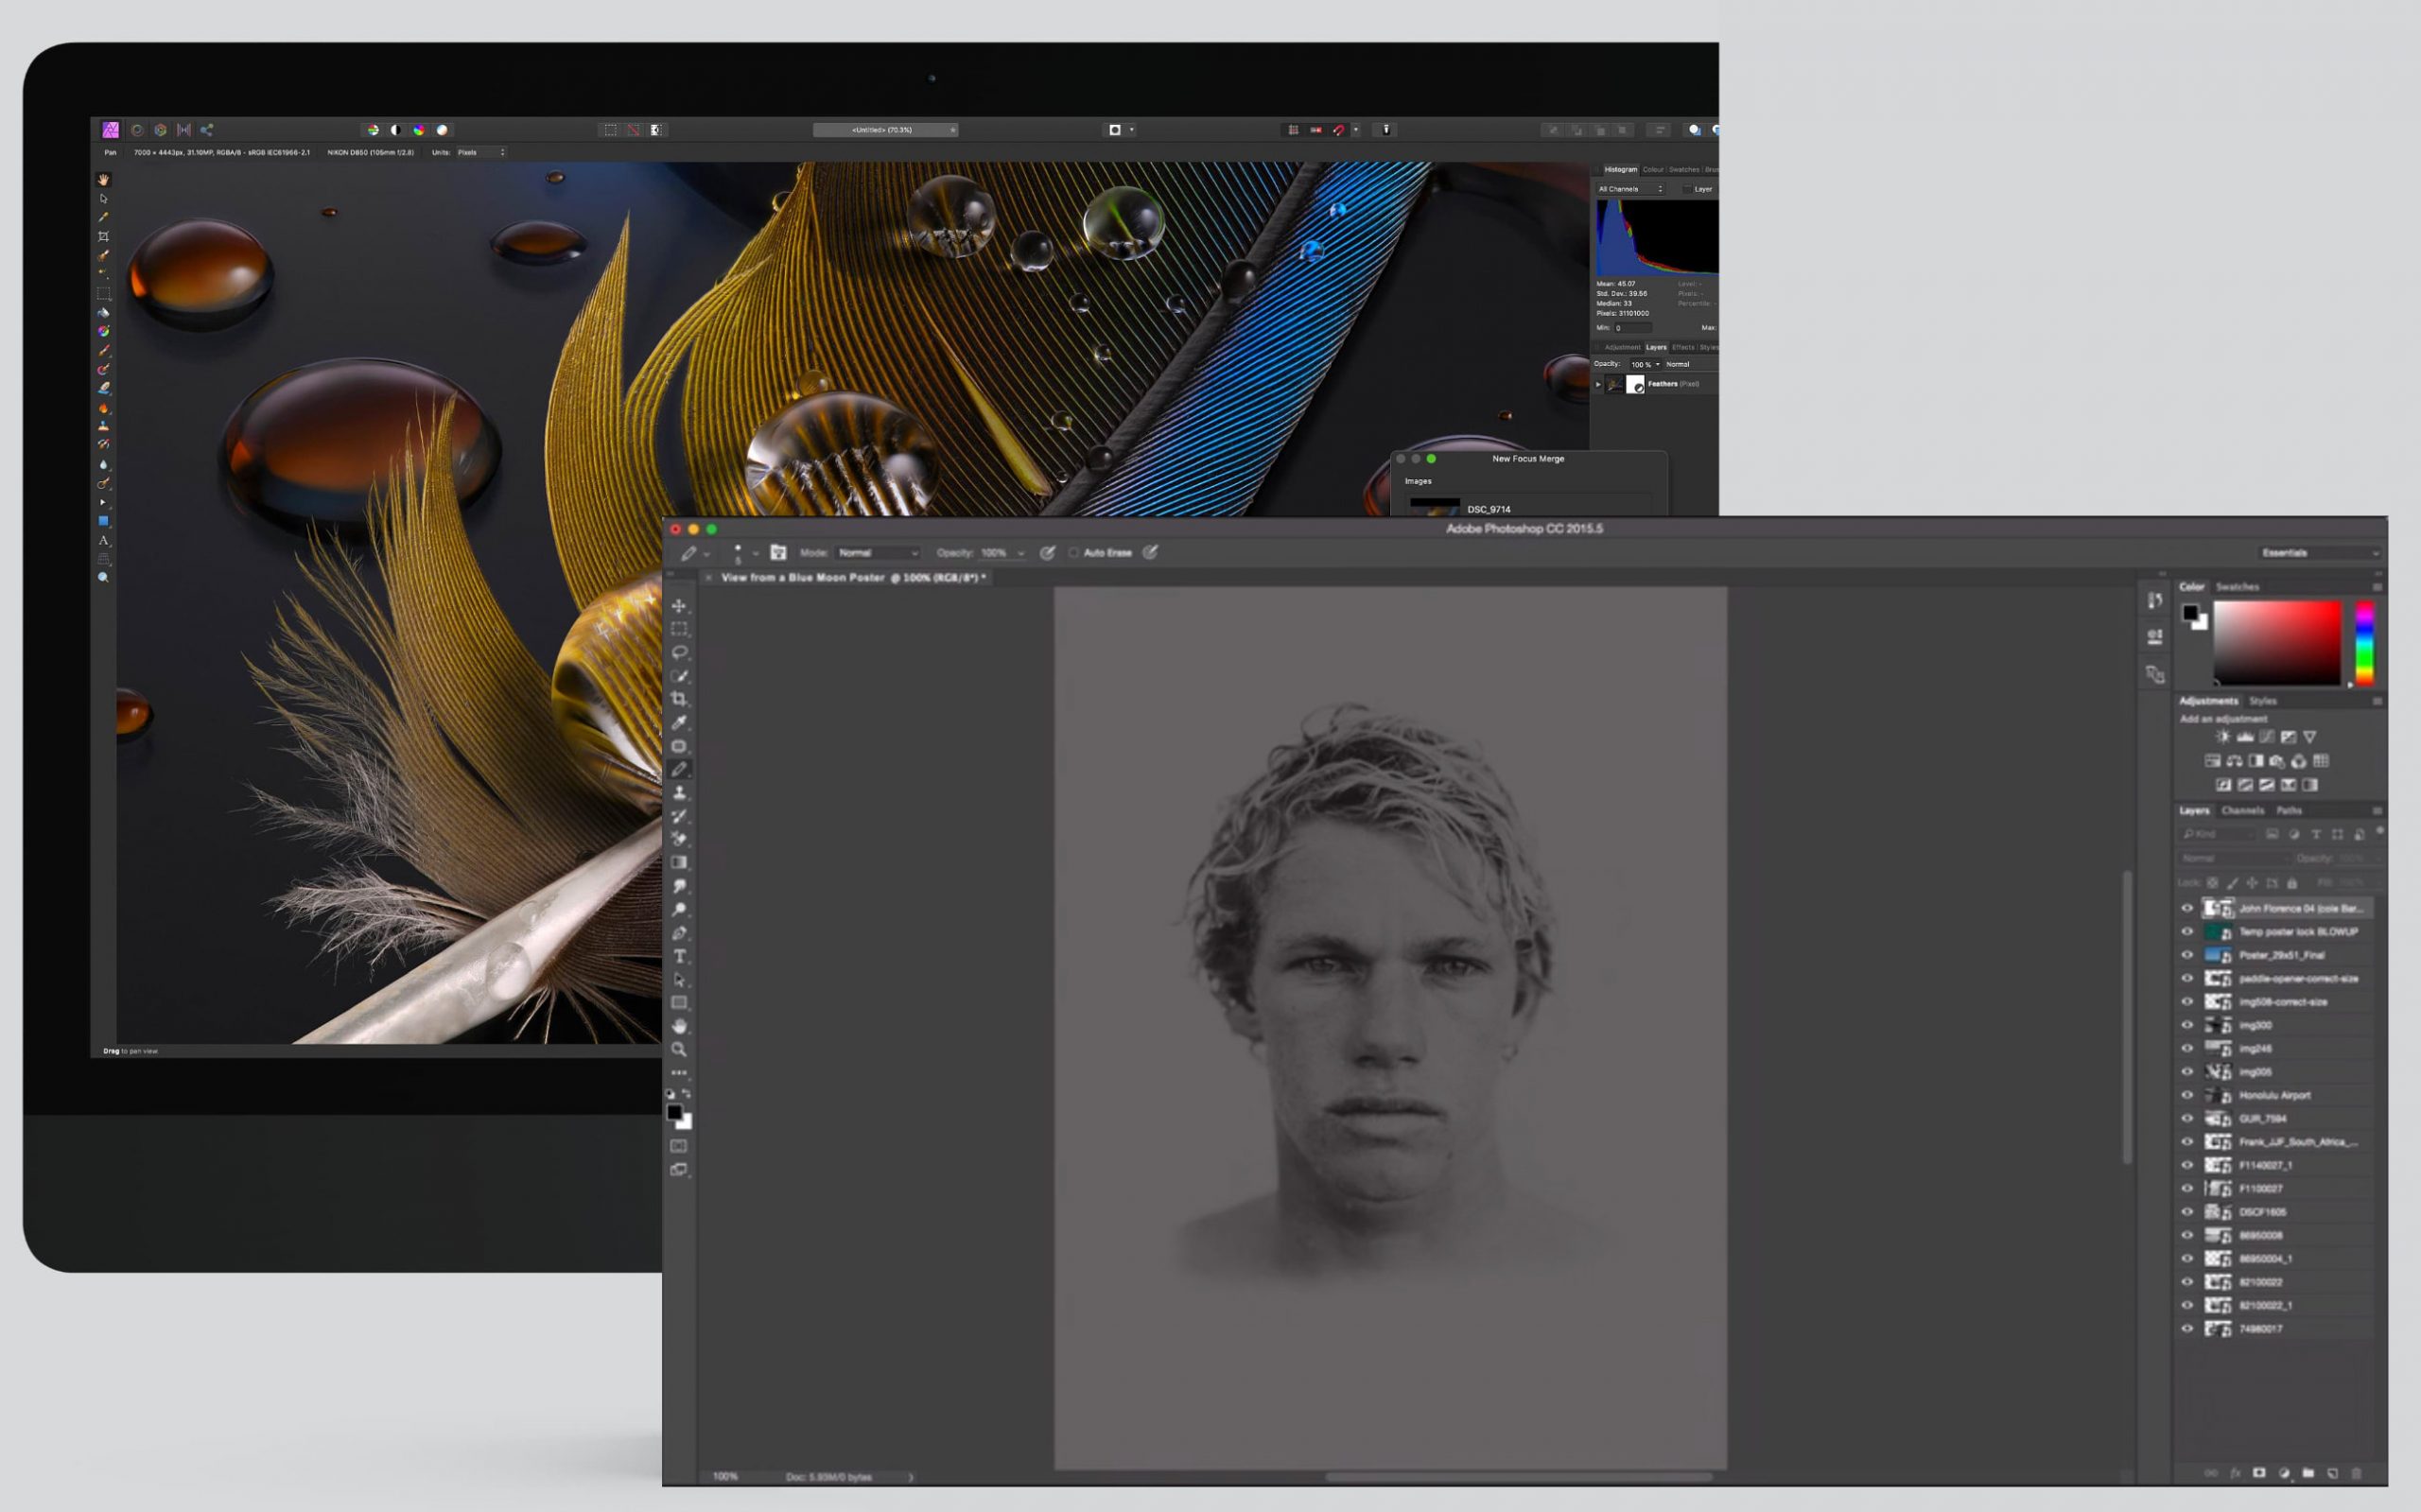
Task: Swap foreground and background colors in Photoshop
Action: (x=686, y=1094)
